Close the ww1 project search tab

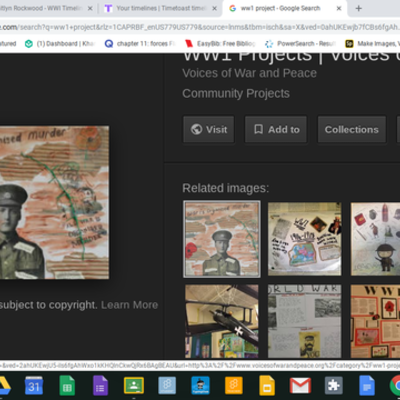[x=339, y=9]
